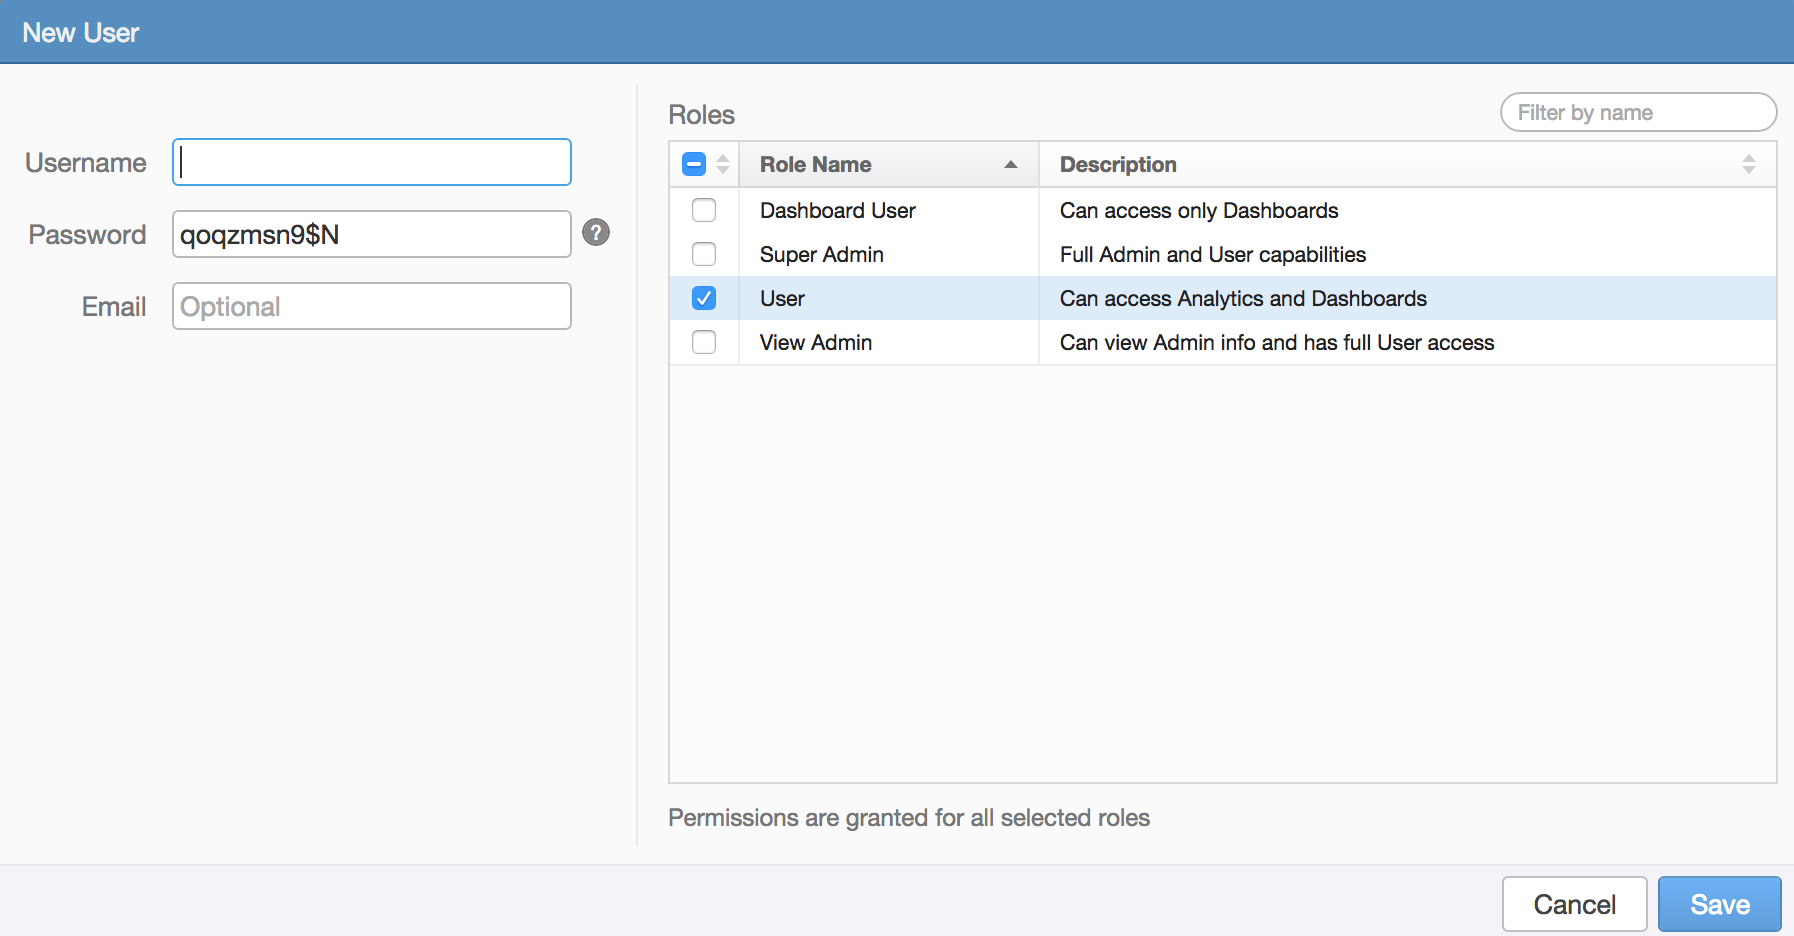This screenshot has width=1794, height=936.
Task: Click the Description column sort arrows
Action: tap(1748, 165)
